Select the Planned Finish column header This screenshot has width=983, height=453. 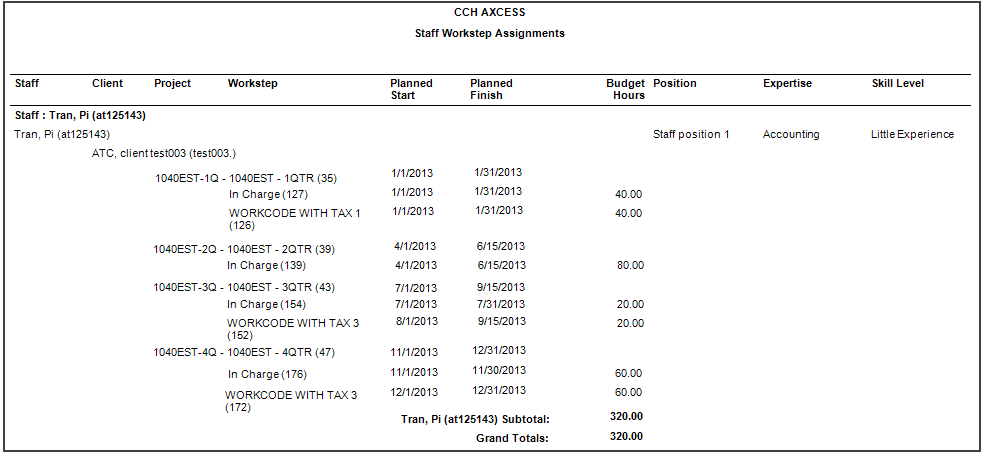pyautogui.click(x=491, y=89)
